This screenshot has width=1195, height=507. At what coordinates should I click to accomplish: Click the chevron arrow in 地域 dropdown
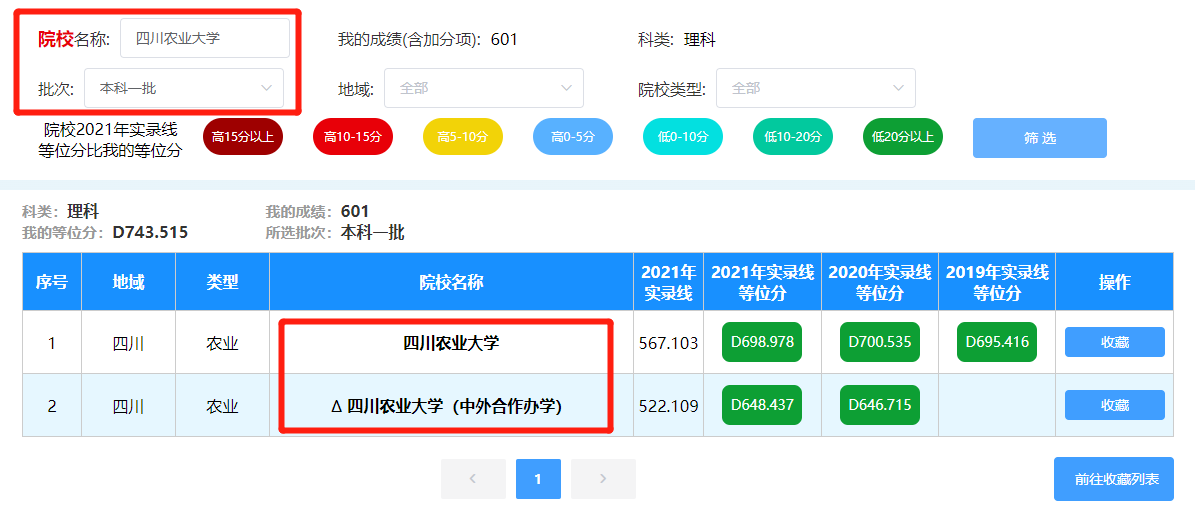(566, 88)
